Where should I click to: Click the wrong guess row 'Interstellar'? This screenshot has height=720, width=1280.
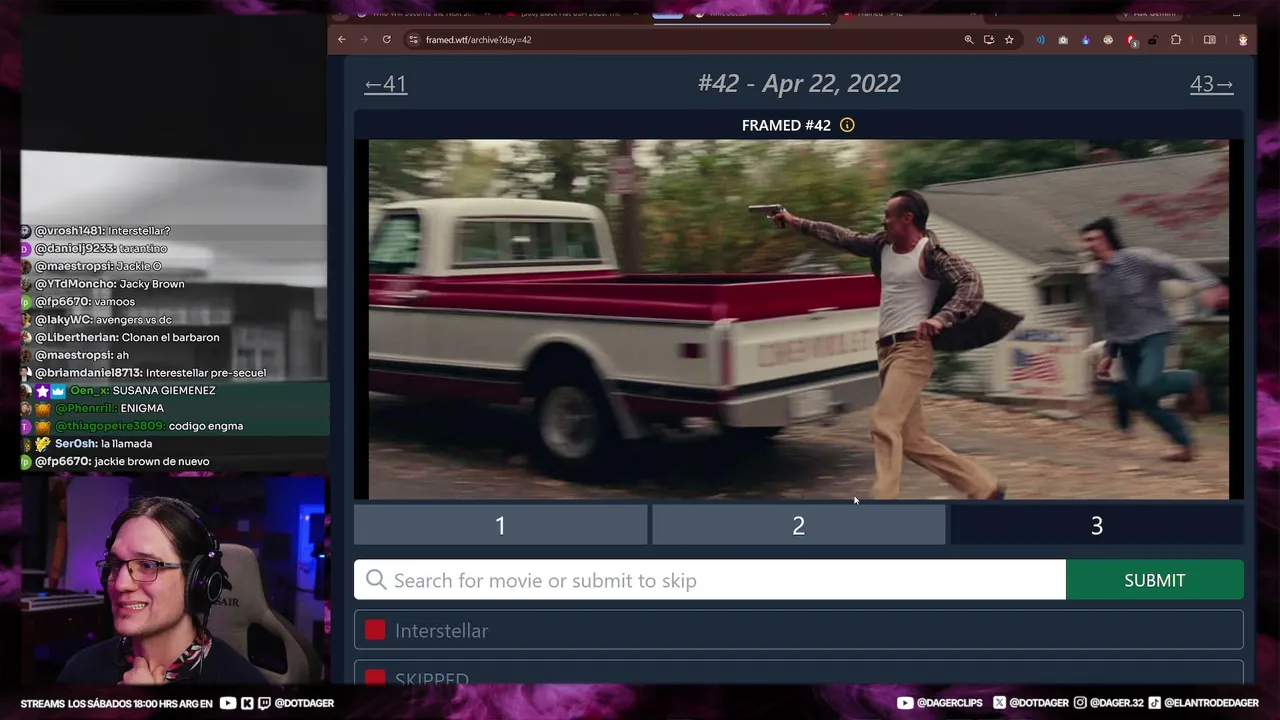tap(799, 630)
